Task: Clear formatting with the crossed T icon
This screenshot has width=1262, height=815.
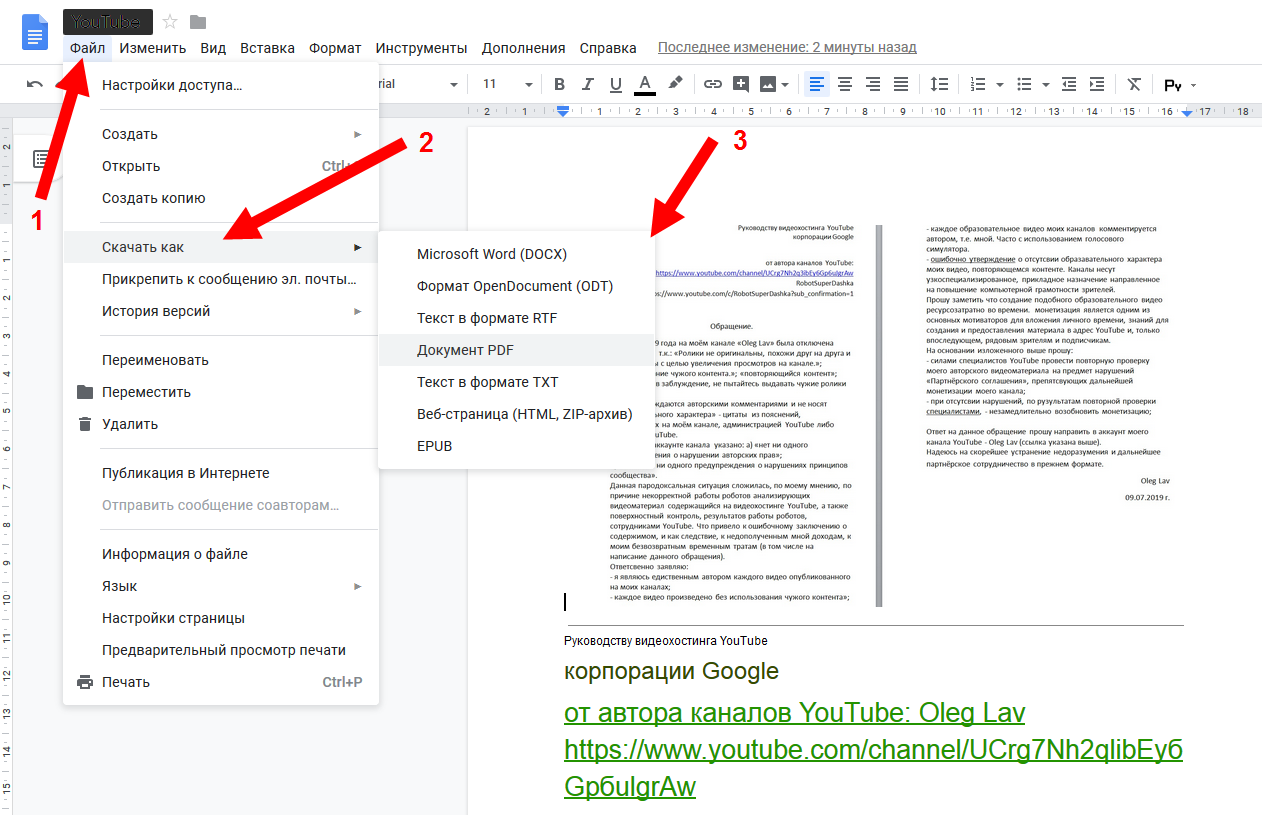Action: click(1134, 84)
